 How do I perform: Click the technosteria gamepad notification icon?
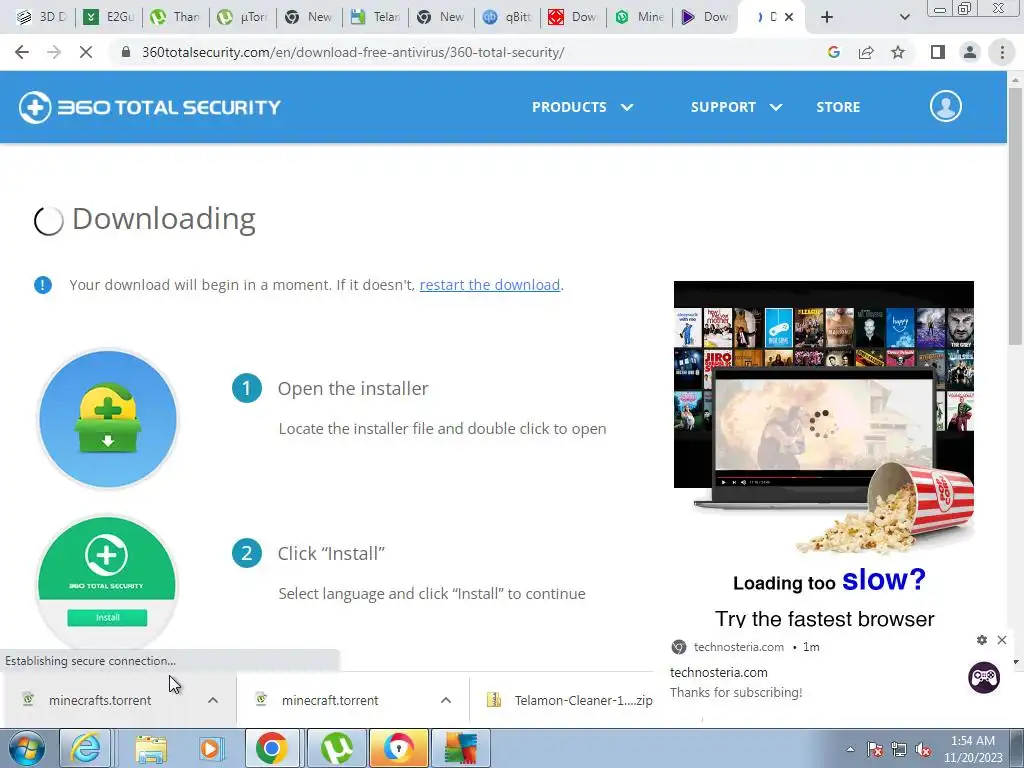coord(984,677)
